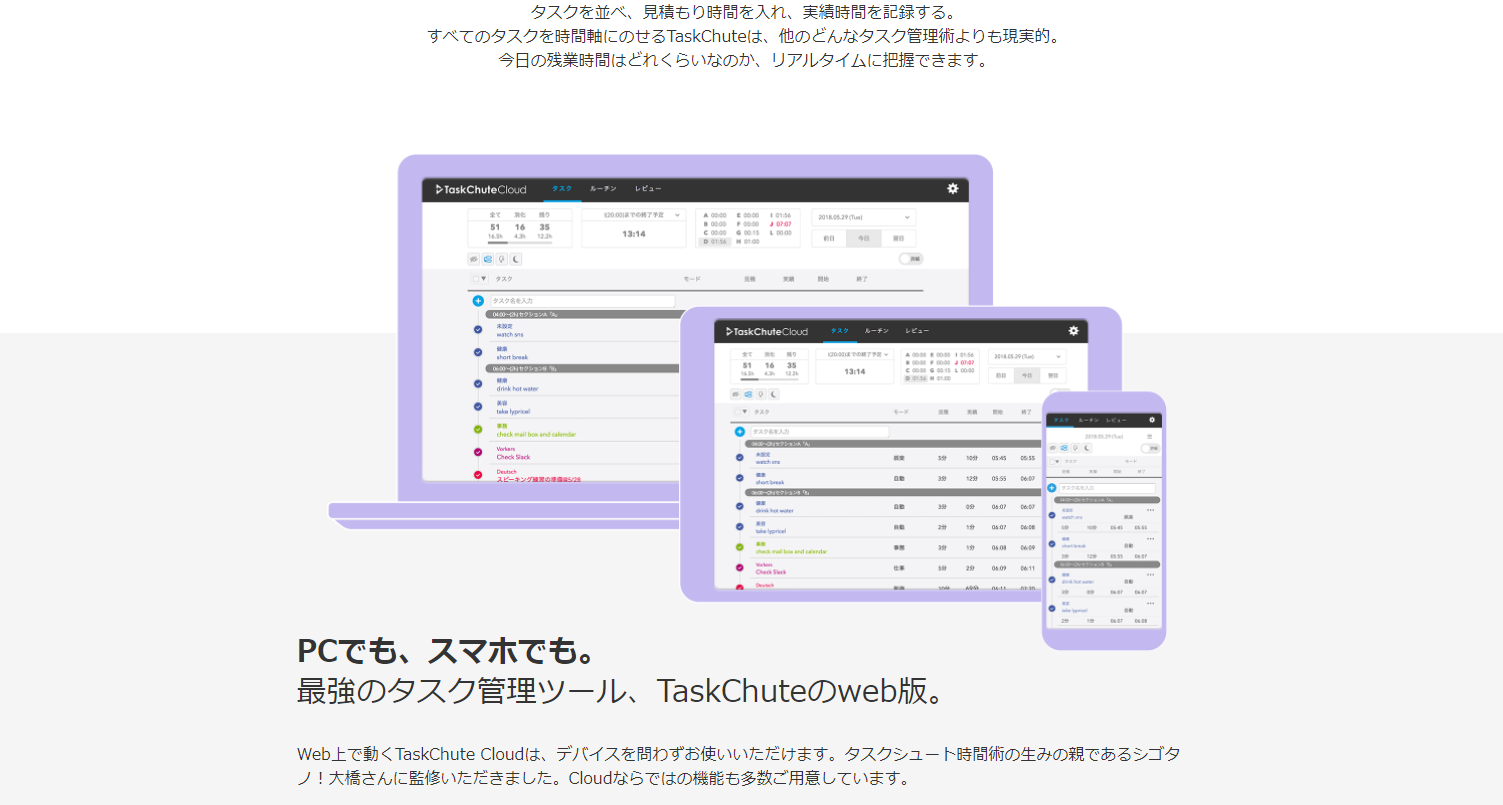Screen dimensions: 1503x805
Task: Open the three-dot menu for phone's short break
Action: tap(1150, 539)
